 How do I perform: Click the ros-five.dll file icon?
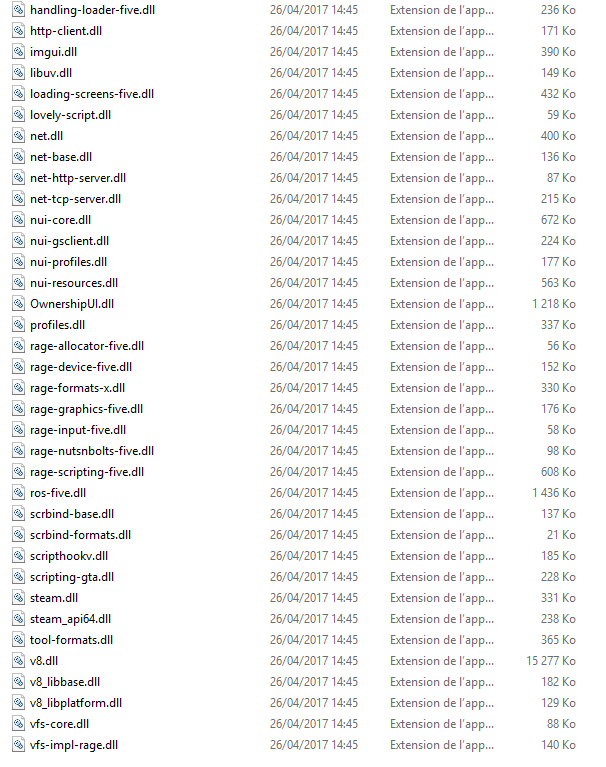coord(18,493)
